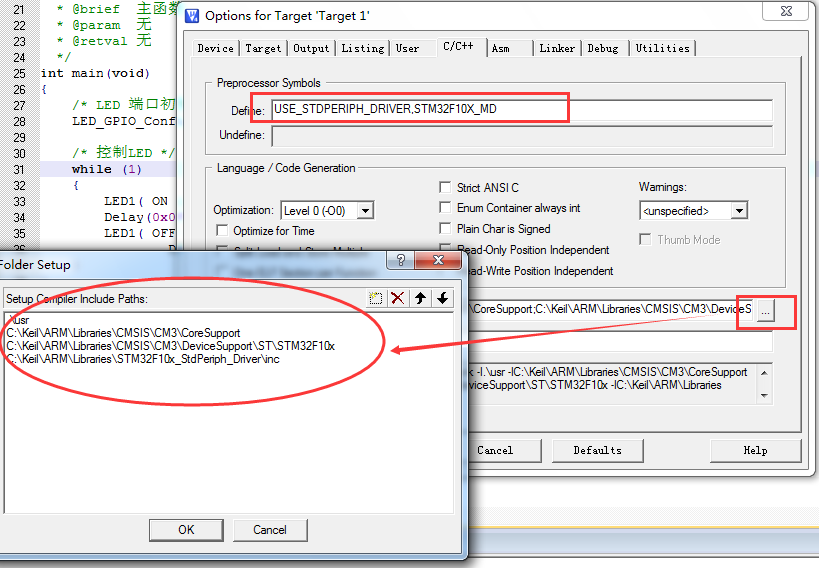Open the Listing tab

pyautogui.click(x=362, y=48)
